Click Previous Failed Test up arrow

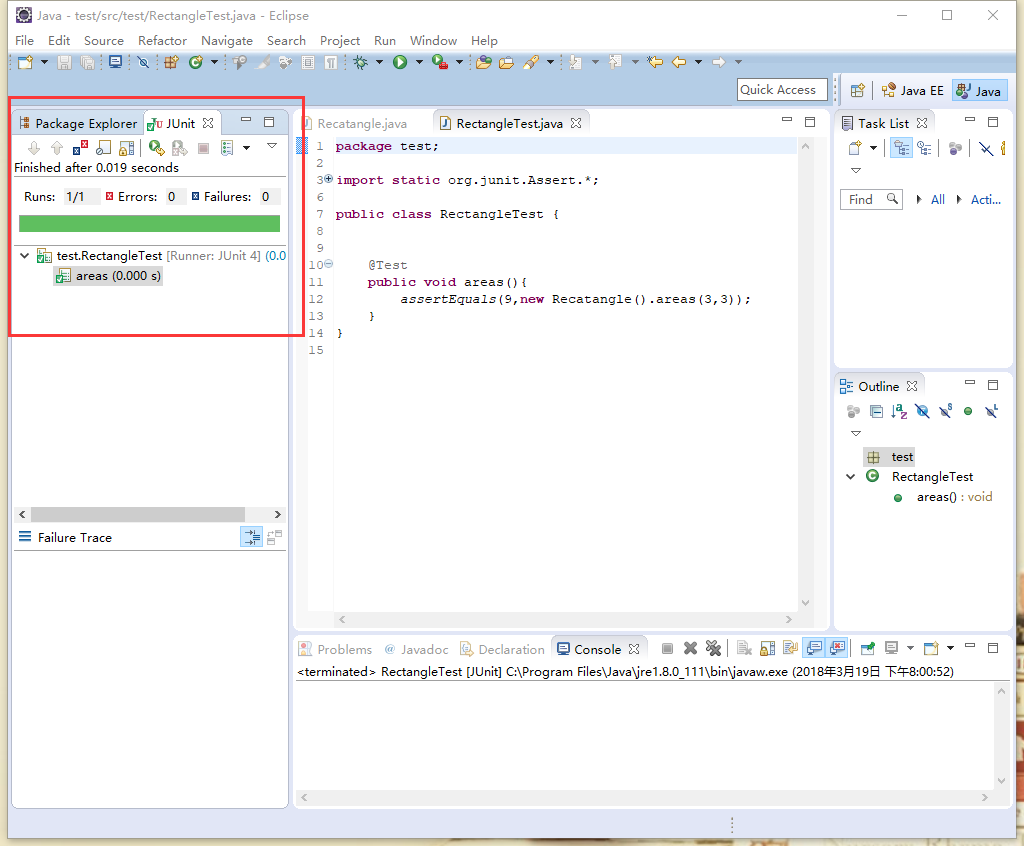[x=57, y=148]
